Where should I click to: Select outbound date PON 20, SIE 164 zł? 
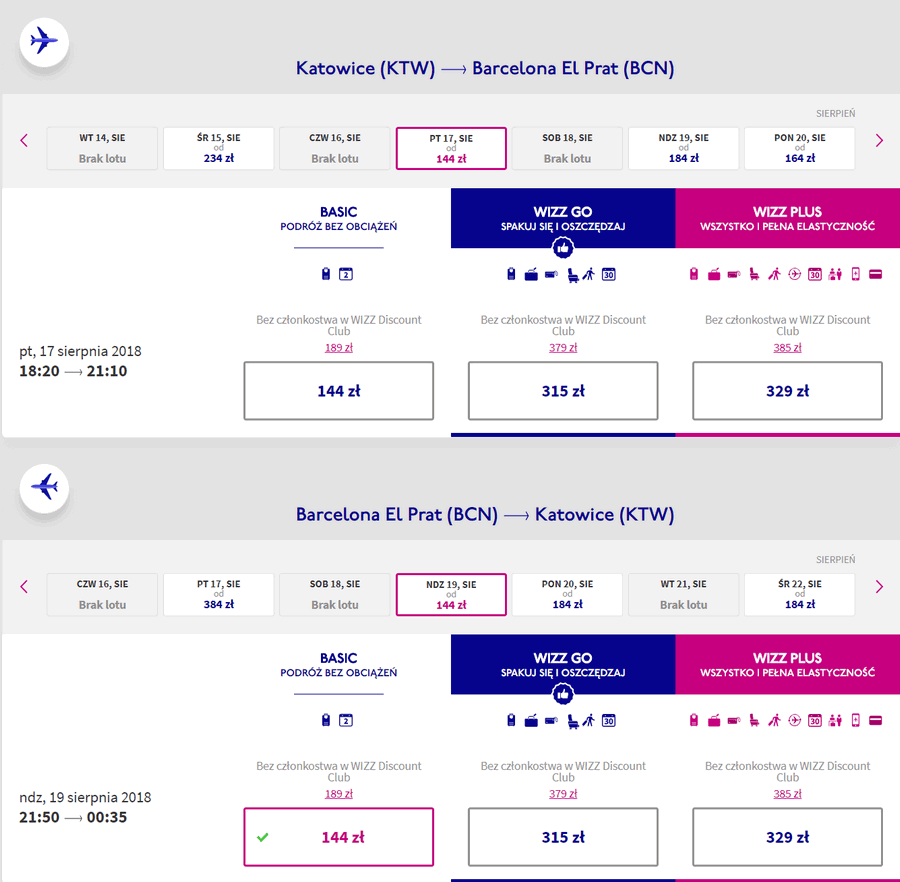(x=800, y=148)
